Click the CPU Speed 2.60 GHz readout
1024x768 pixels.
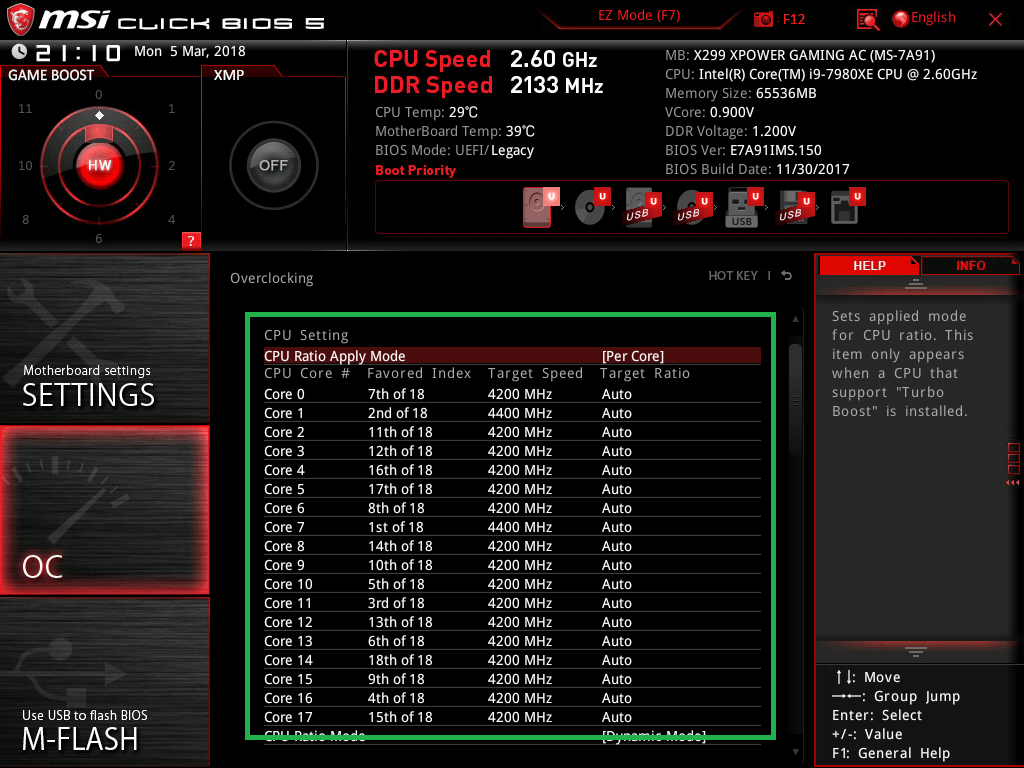coord(485,59)
